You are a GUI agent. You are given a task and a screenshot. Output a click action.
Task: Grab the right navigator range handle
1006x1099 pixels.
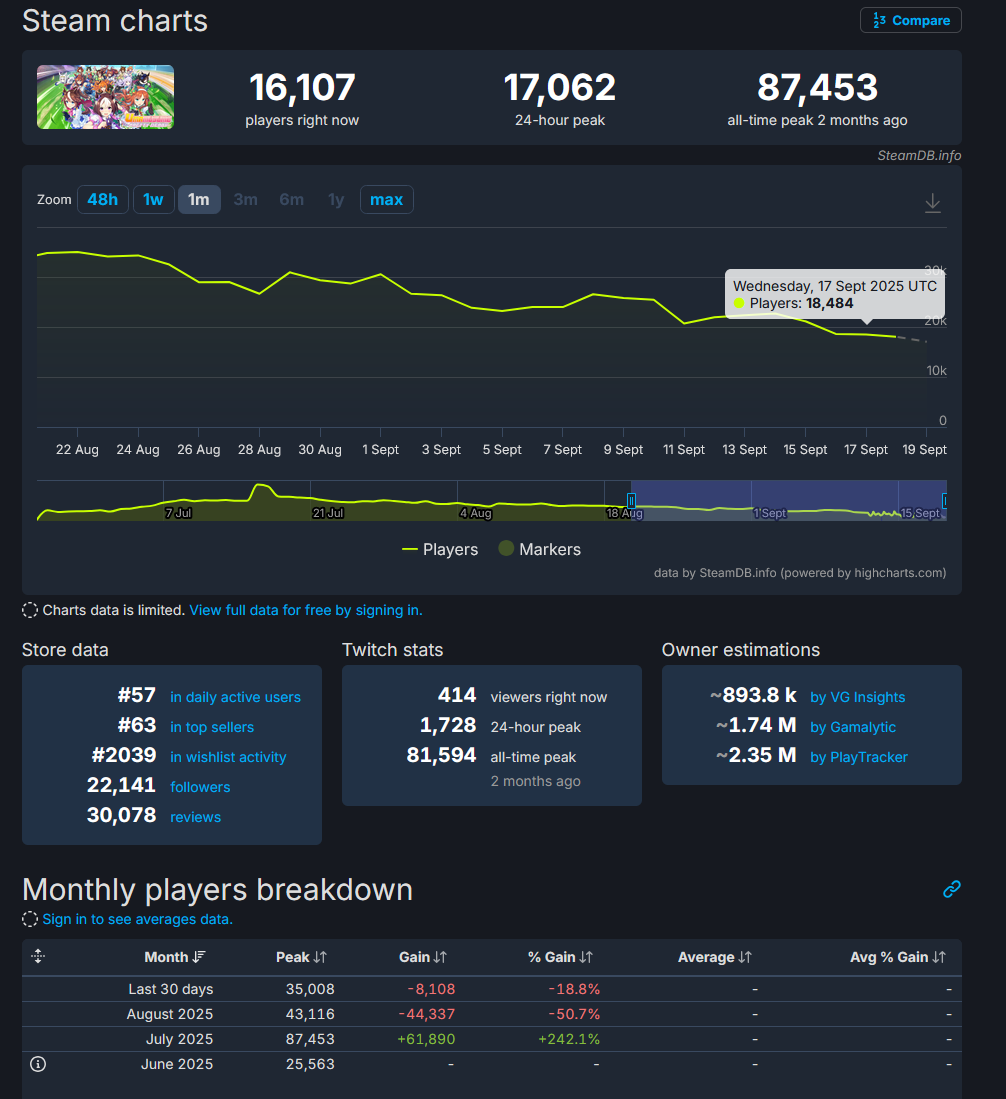point(945,500)
